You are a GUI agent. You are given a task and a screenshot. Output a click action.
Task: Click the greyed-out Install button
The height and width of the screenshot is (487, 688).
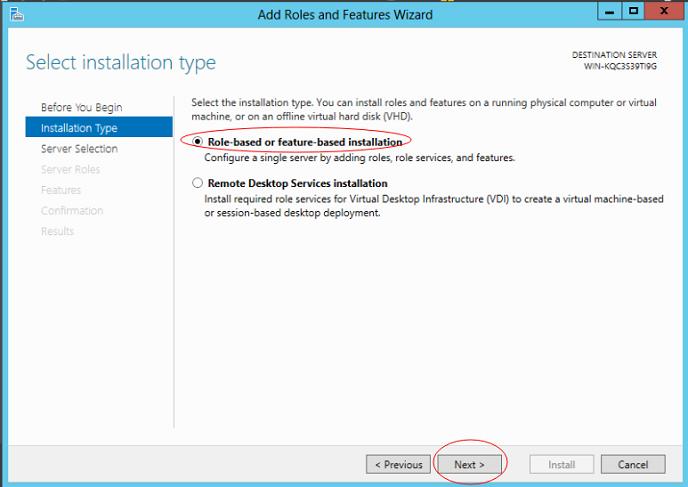click(x=561, y=464)
